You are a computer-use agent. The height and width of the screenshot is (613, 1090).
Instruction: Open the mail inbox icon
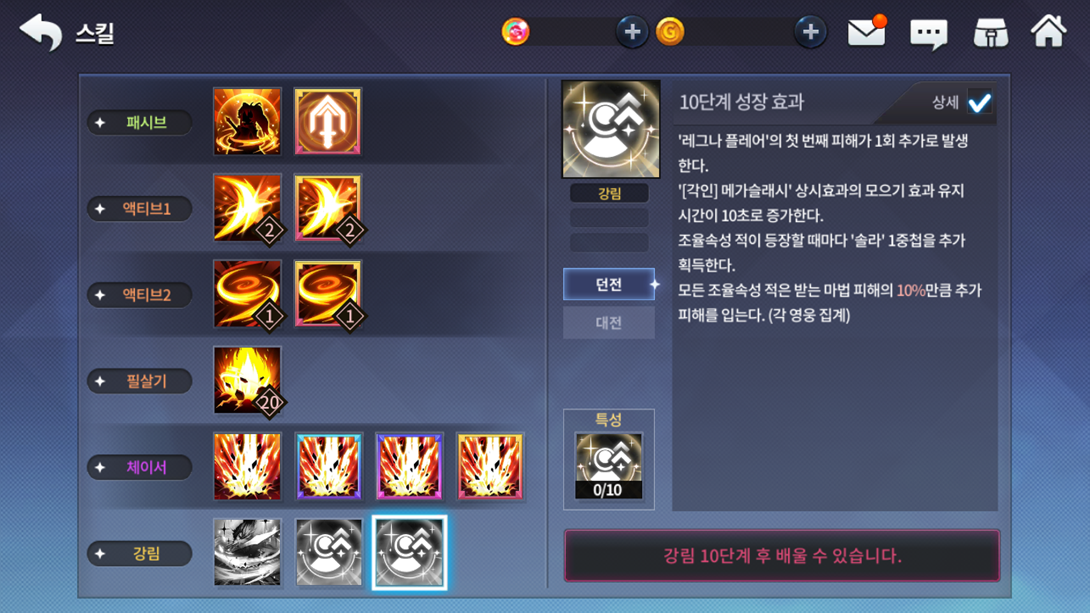866,32
